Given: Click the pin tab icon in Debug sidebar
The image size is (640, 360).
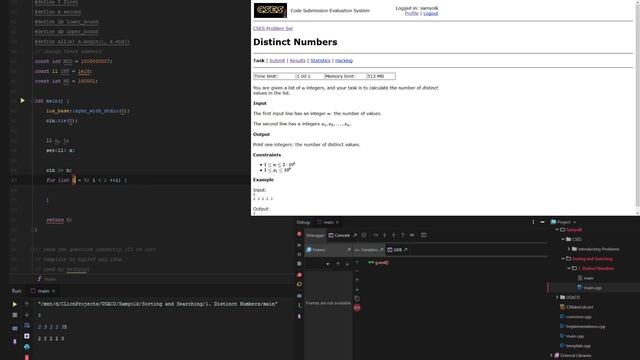Looking at the screenshot, I should [299, 316].
